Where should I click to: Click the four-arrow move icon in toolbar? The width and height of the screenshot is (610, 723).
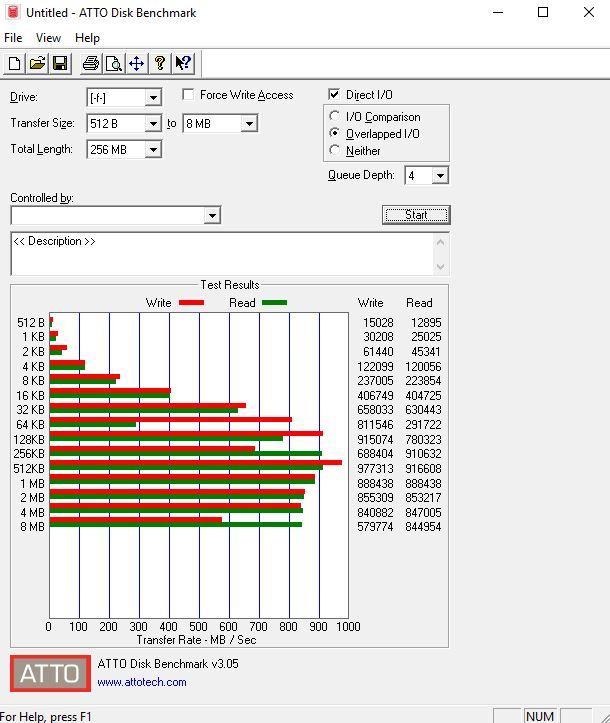(x=136, y=63)
